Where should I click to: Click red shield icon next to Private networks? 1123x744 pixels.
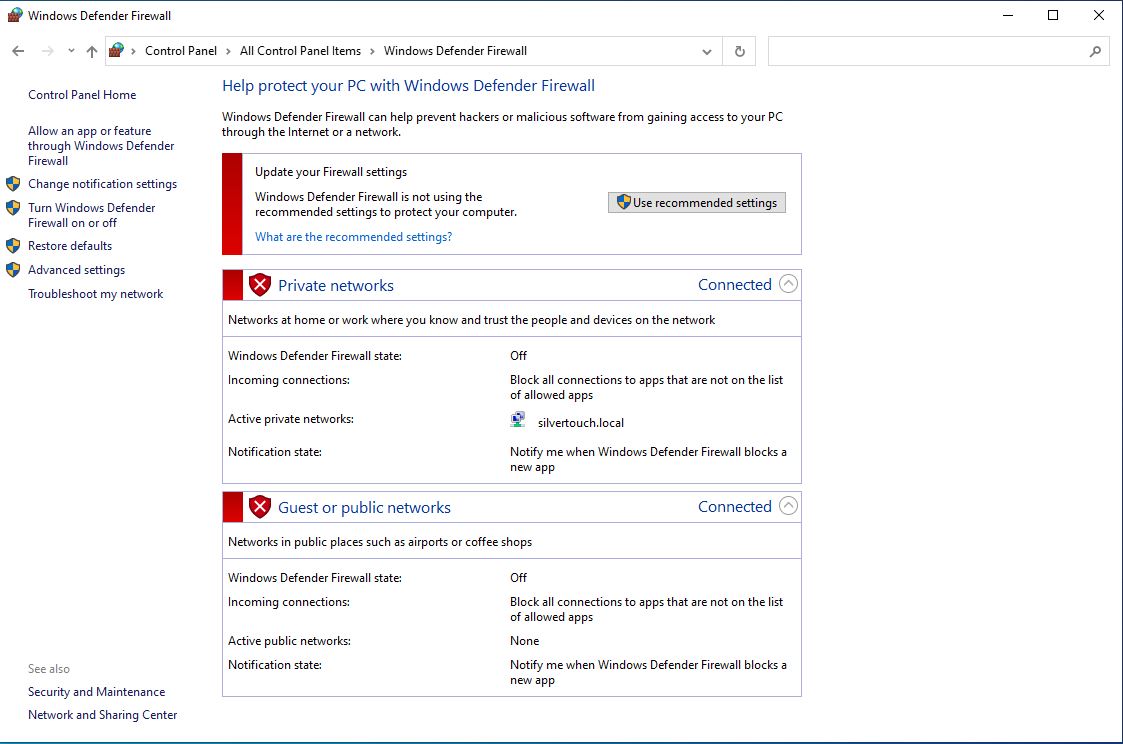click(260, 285)
